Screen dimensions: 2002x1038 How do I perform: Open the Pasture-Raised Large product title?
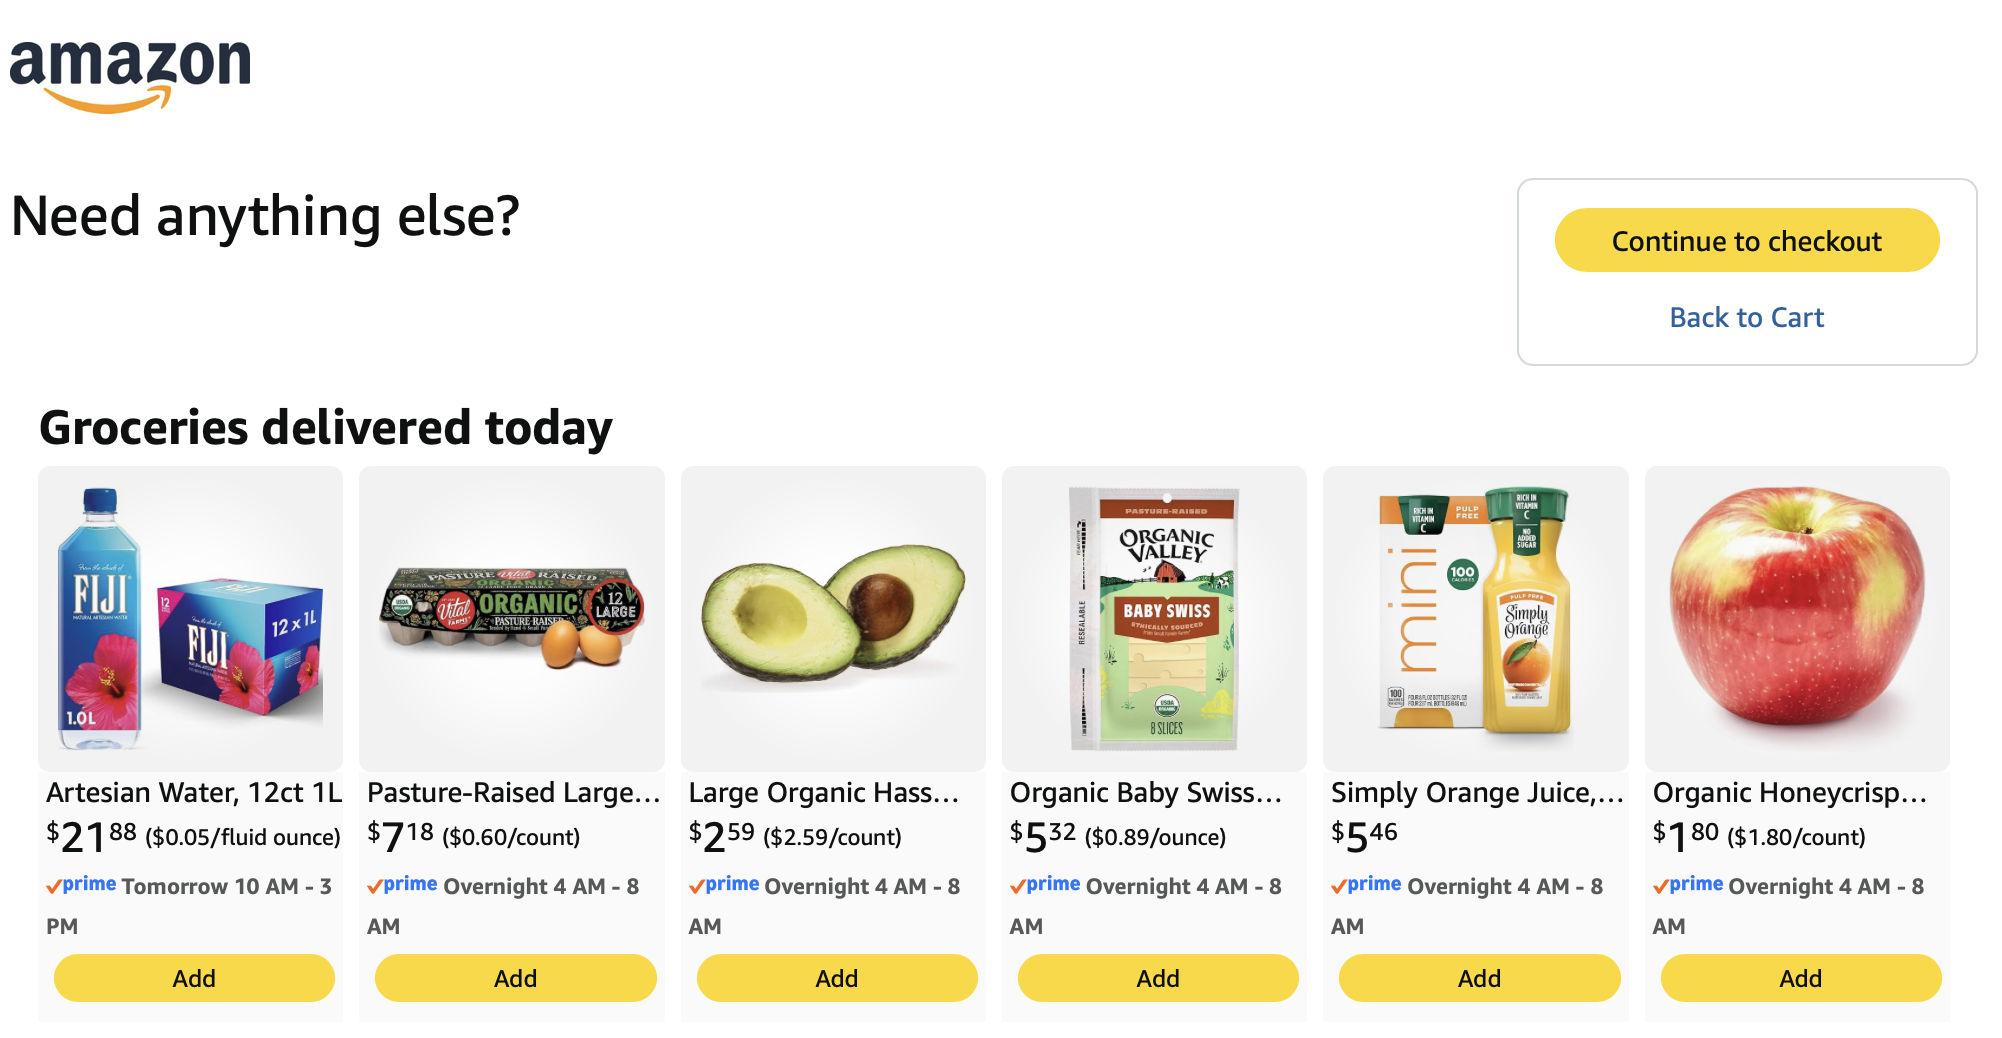coord(514,792)
